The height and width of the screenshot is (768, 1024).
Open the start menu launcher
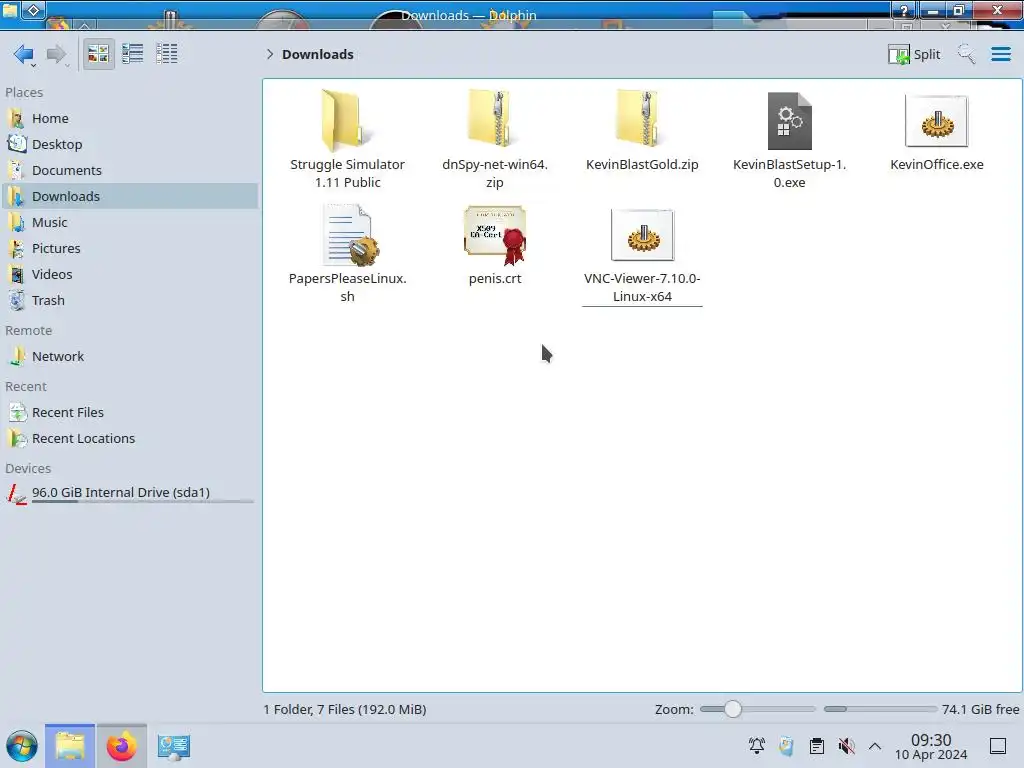(22, 746)
